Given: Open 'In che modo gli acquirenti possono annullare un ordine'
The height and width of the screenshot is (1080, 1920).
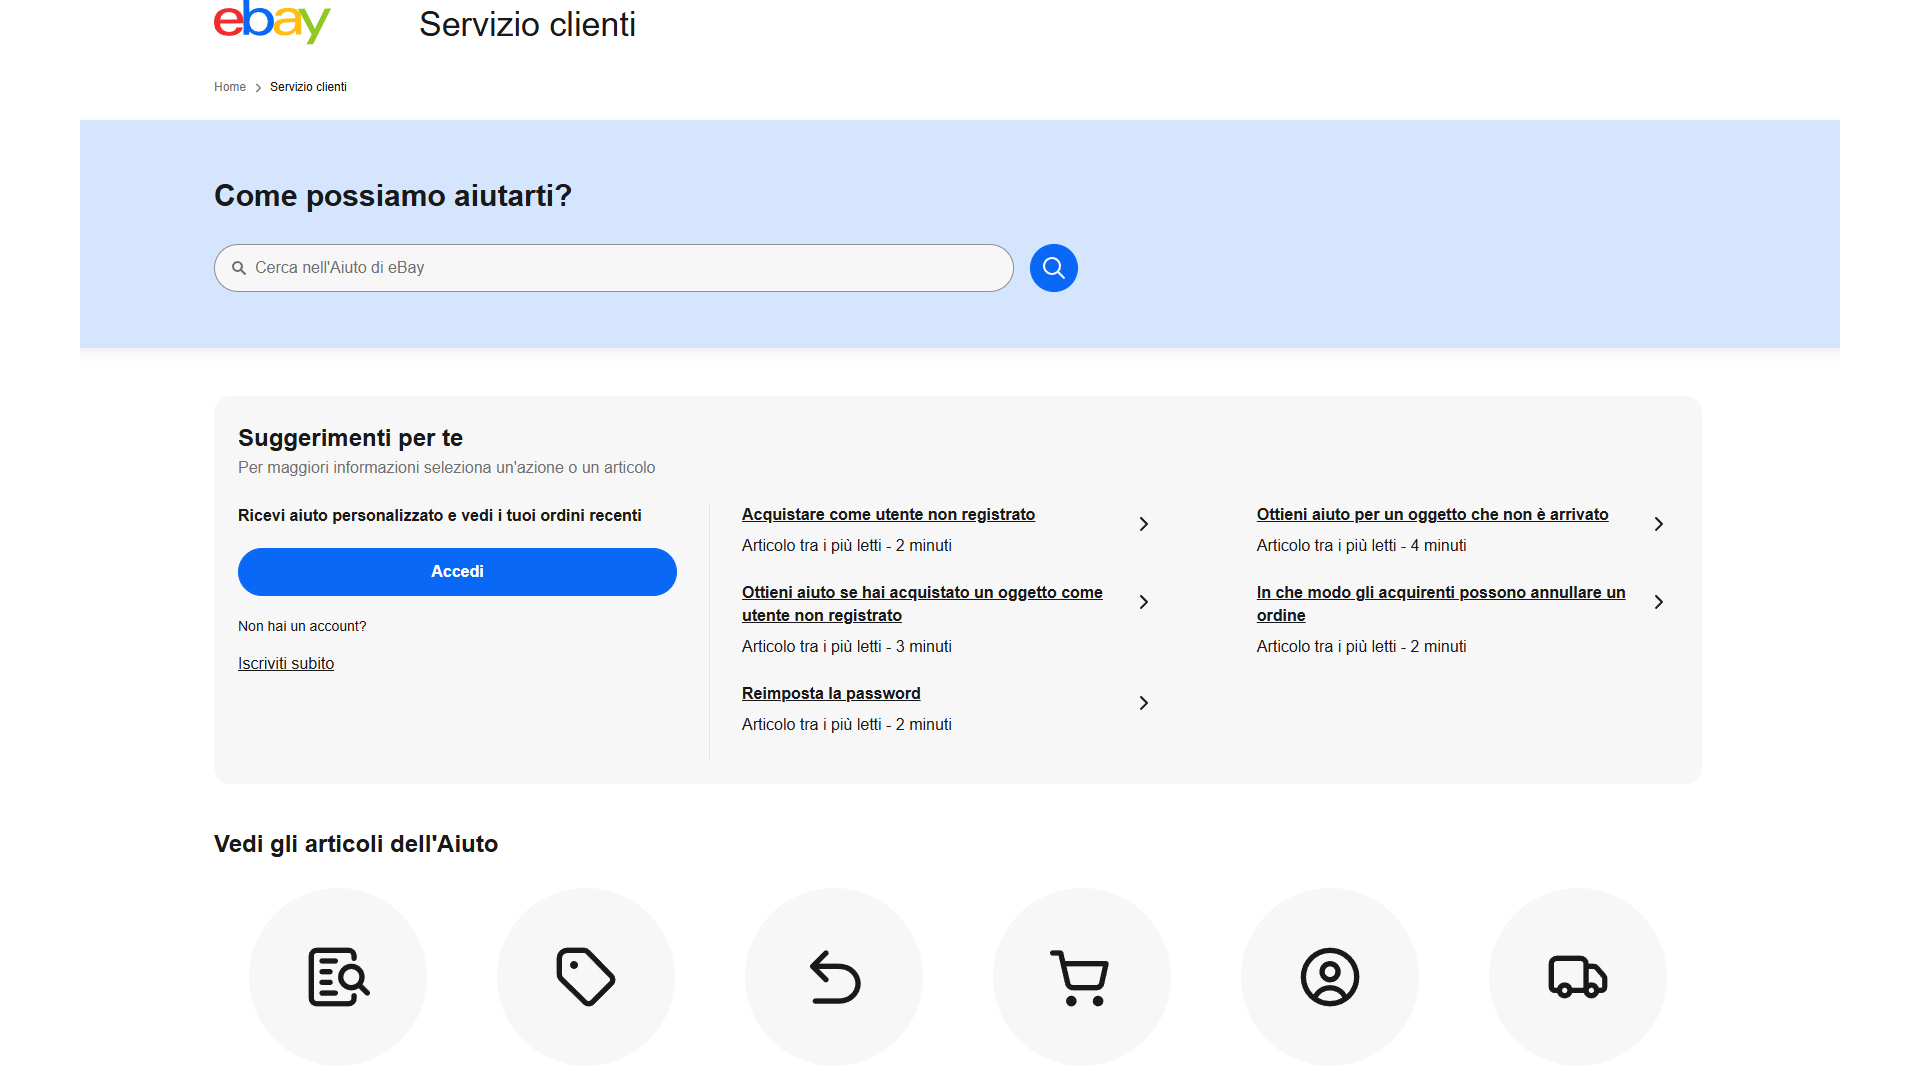Looking at the screenshot, I should click(1441, 604).
